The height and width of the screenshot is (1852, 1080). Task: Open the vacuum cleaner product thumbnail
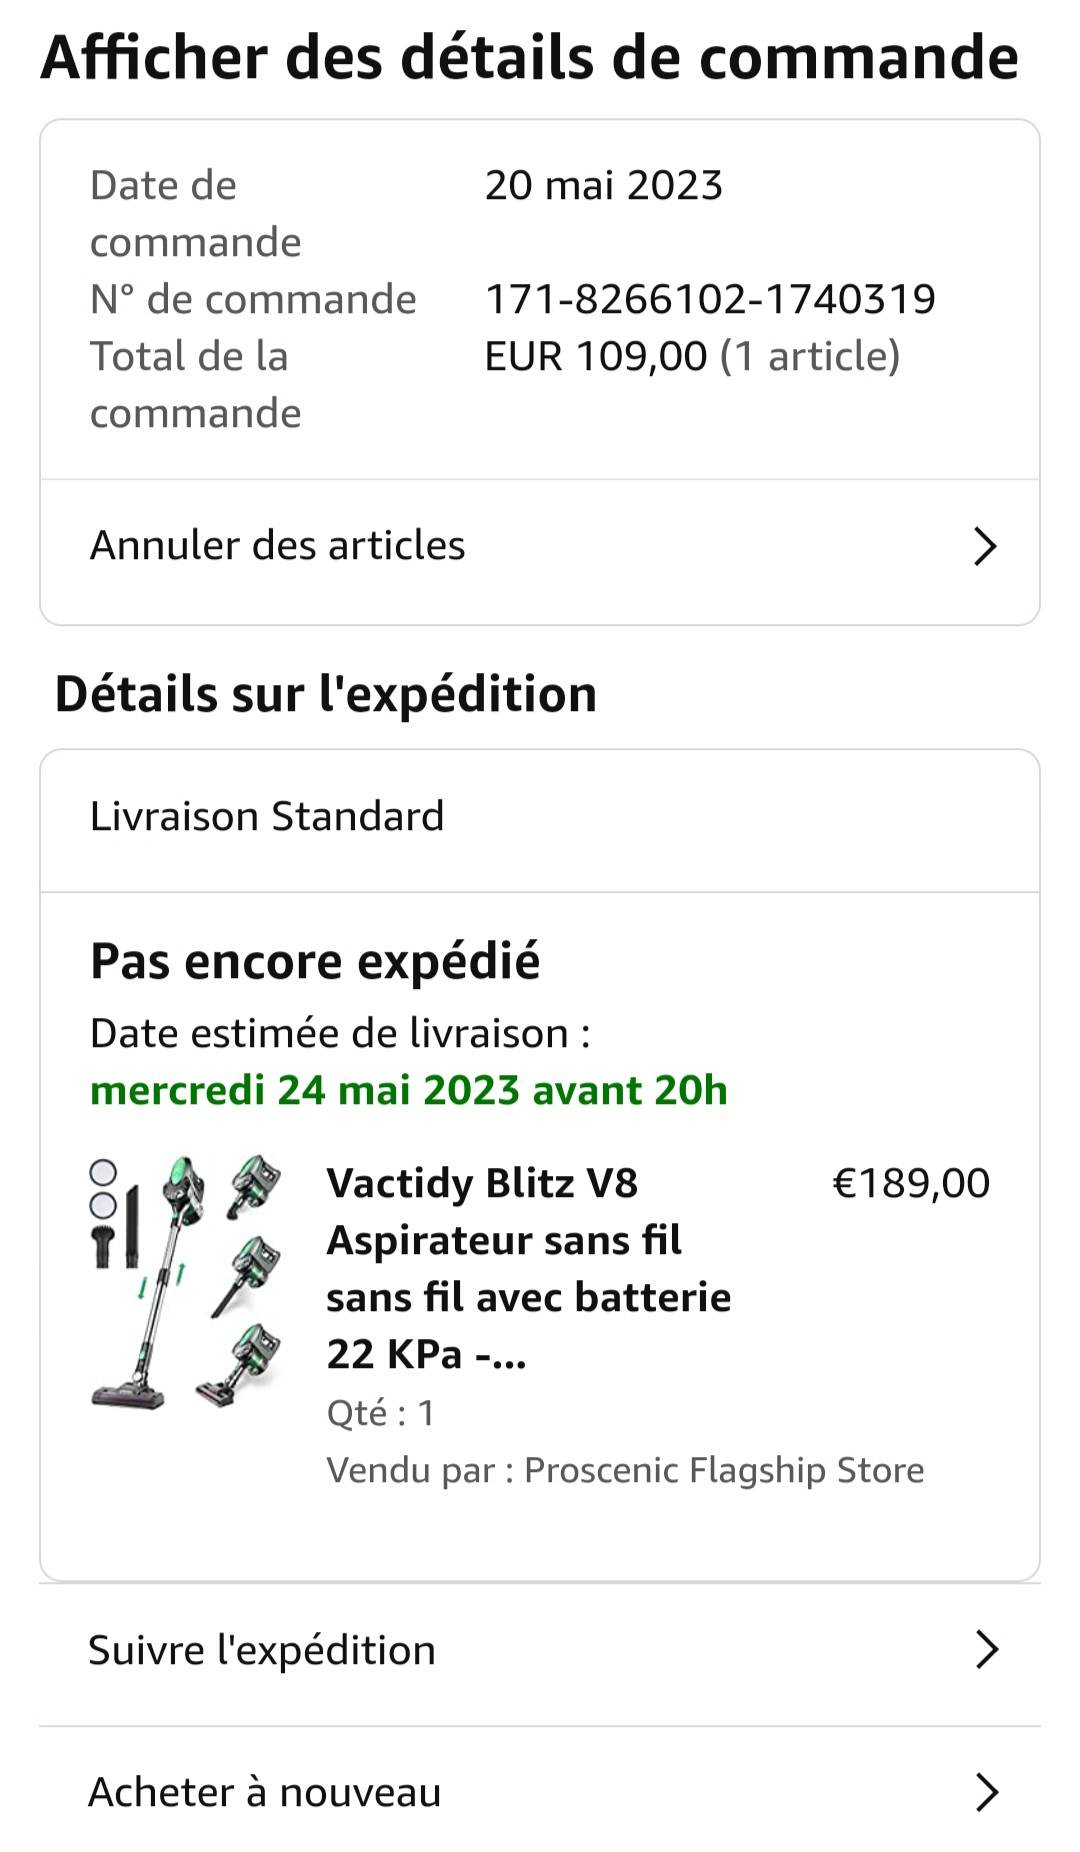point(186,1283)
